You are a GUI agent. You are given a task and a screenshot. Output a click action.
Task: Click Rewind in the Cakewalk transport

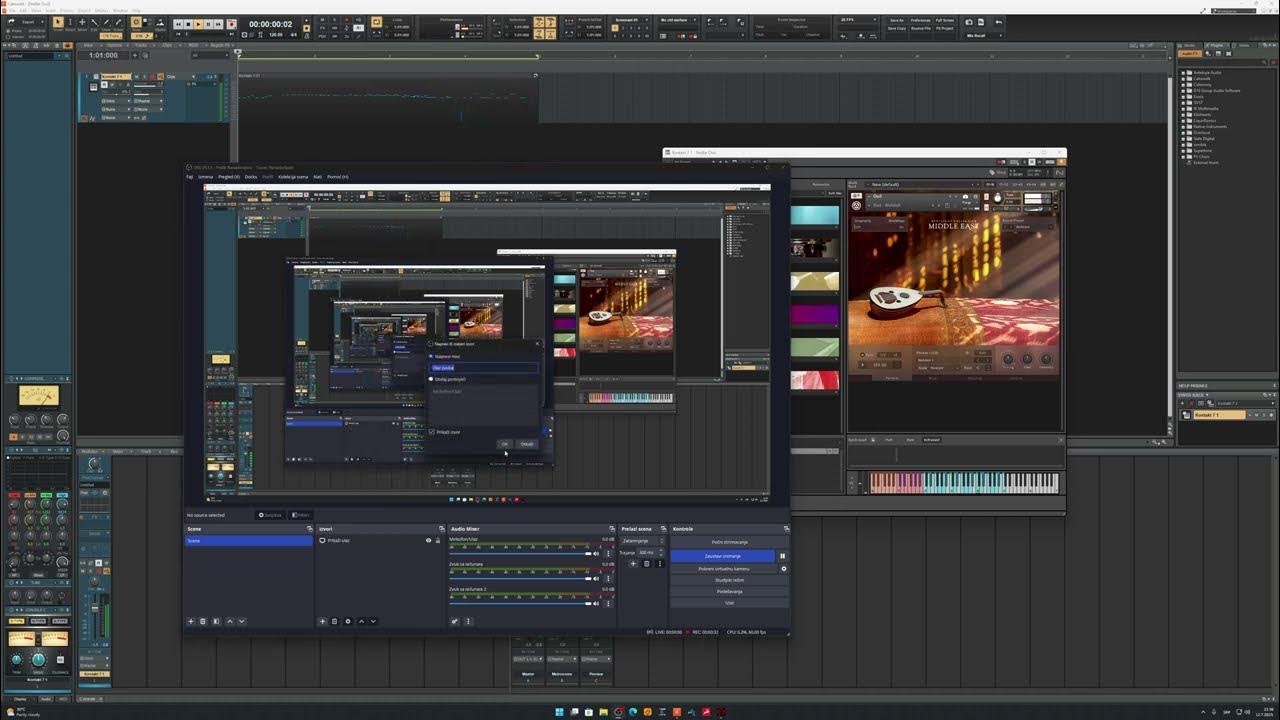177,23
